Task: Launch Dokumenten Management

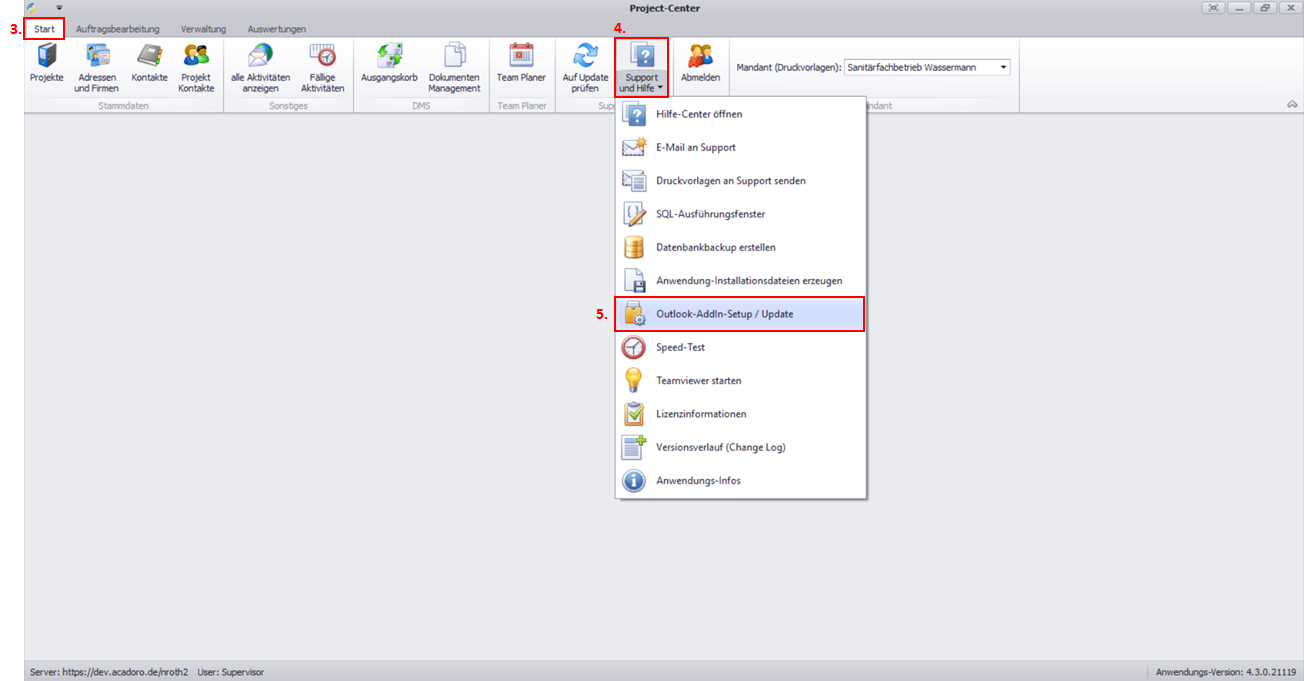Action: (454, 66)
